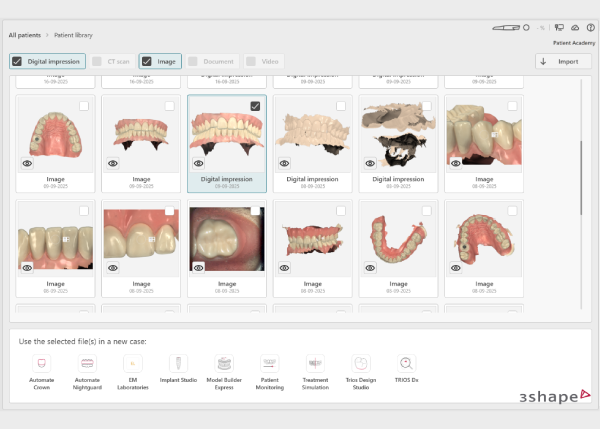The height and width of the screenshot is (429, 600).
Task: Click the scanner battery percentage indicator
Action: (541, 28)
